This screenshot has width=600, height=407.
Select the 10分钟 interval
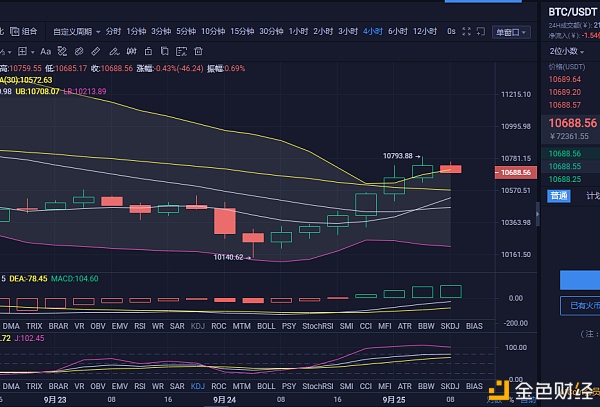coord(213,31)
